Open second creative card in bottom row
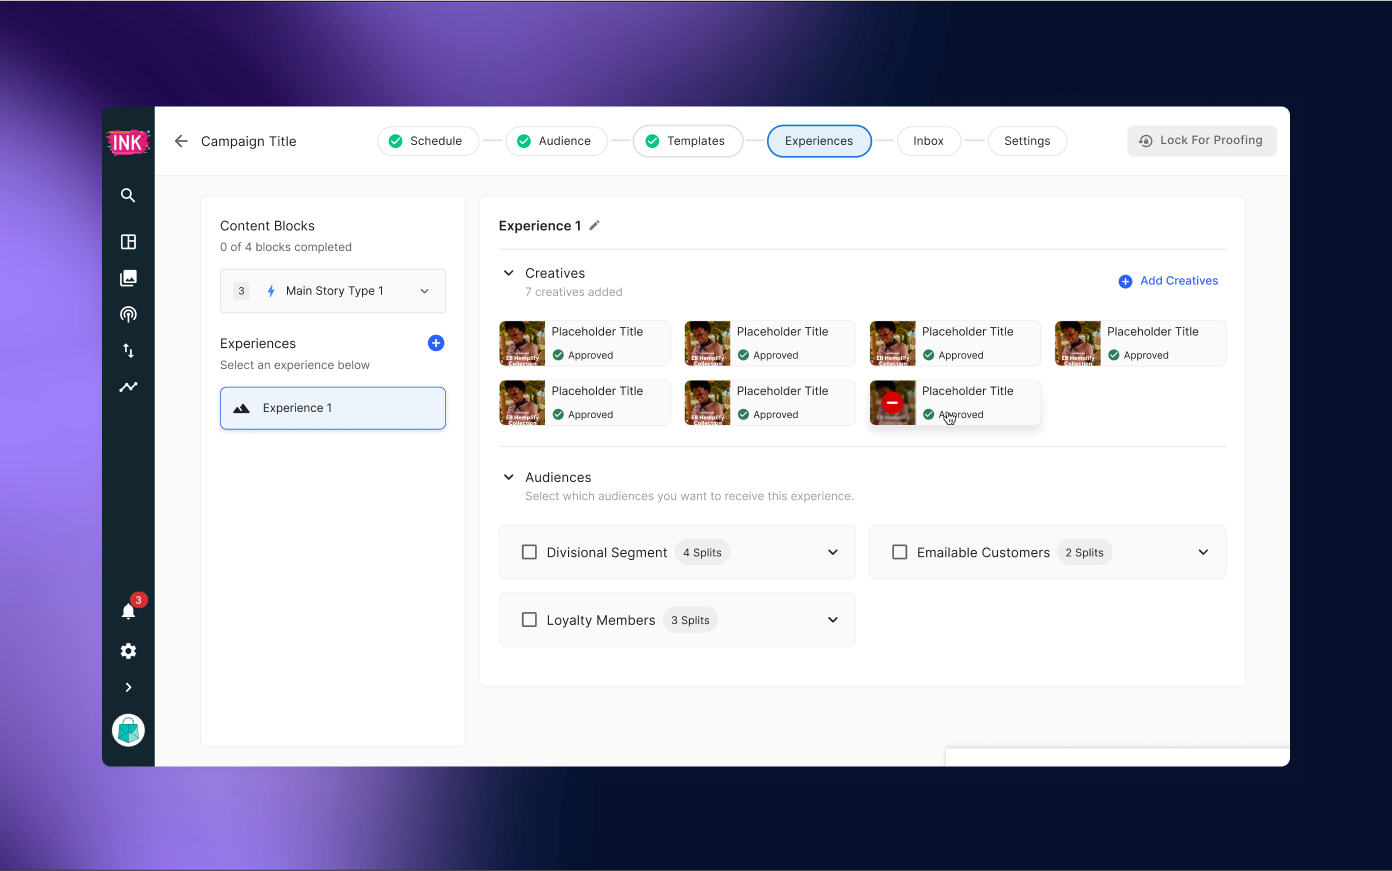 pos(770,402)
